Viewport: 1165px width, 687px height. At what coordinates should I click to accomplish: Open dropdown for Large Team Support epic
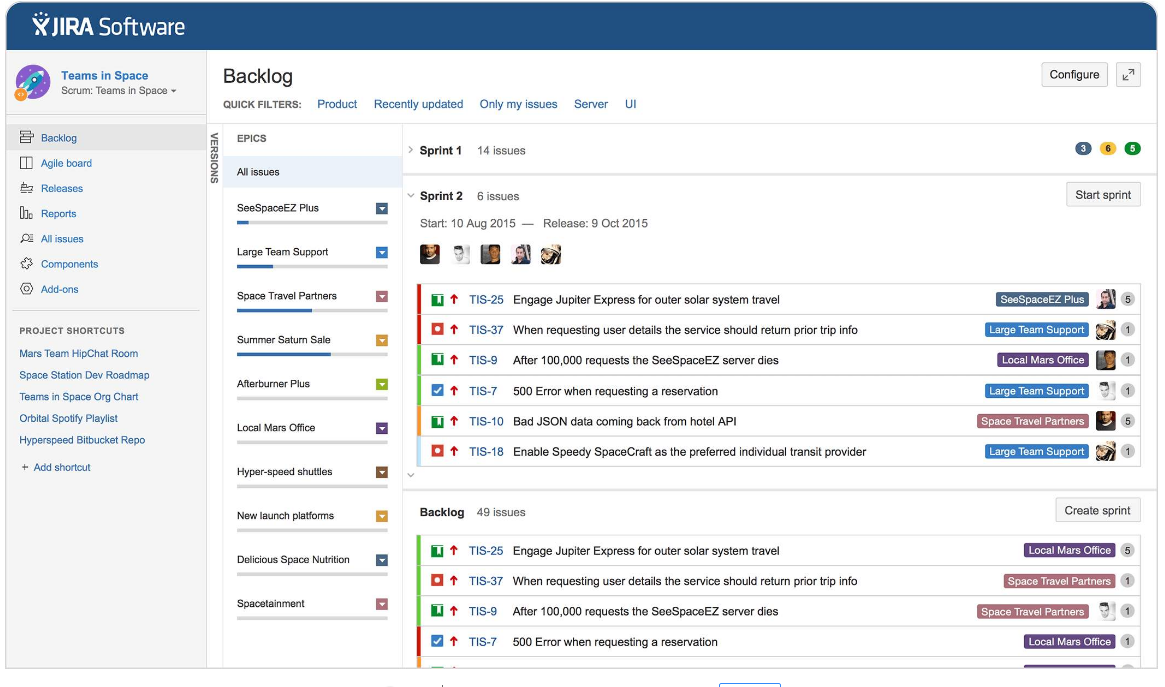pyautogui.click(x=382, y=253)
